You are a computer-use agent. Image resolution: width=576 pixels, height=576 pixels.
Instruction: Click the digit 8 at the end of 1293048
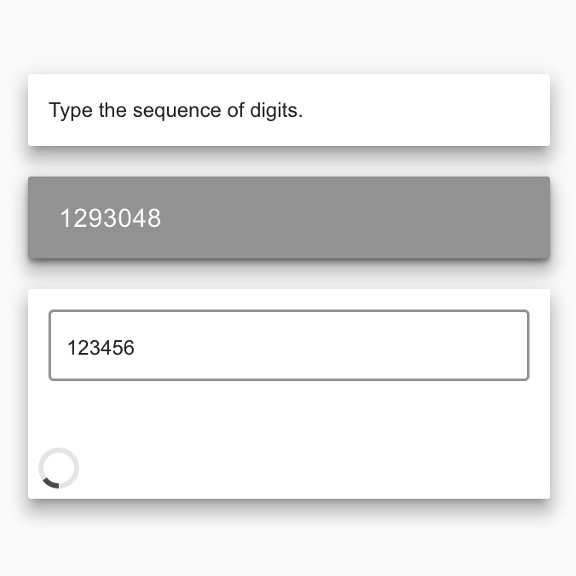coord(154,218)
